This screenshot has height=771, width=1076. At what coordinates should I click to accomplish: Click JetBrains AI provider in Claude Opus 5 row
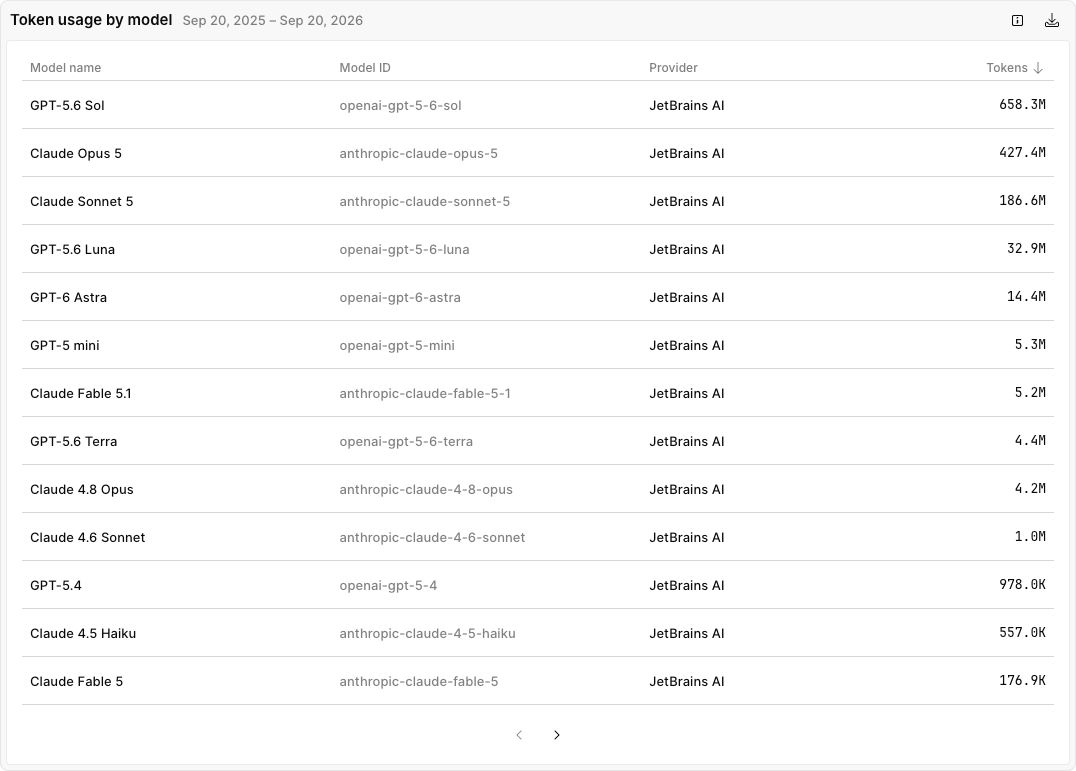687,154
